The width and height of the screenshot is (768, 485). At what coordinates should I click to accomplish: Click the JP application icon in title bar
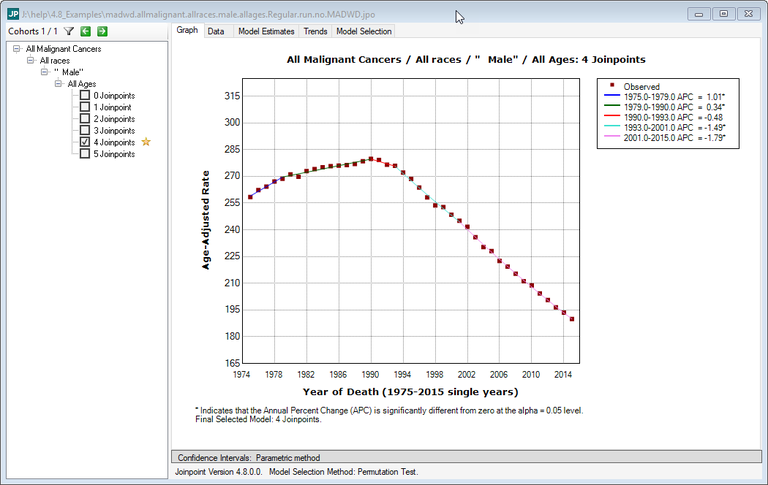pos(14,14)
